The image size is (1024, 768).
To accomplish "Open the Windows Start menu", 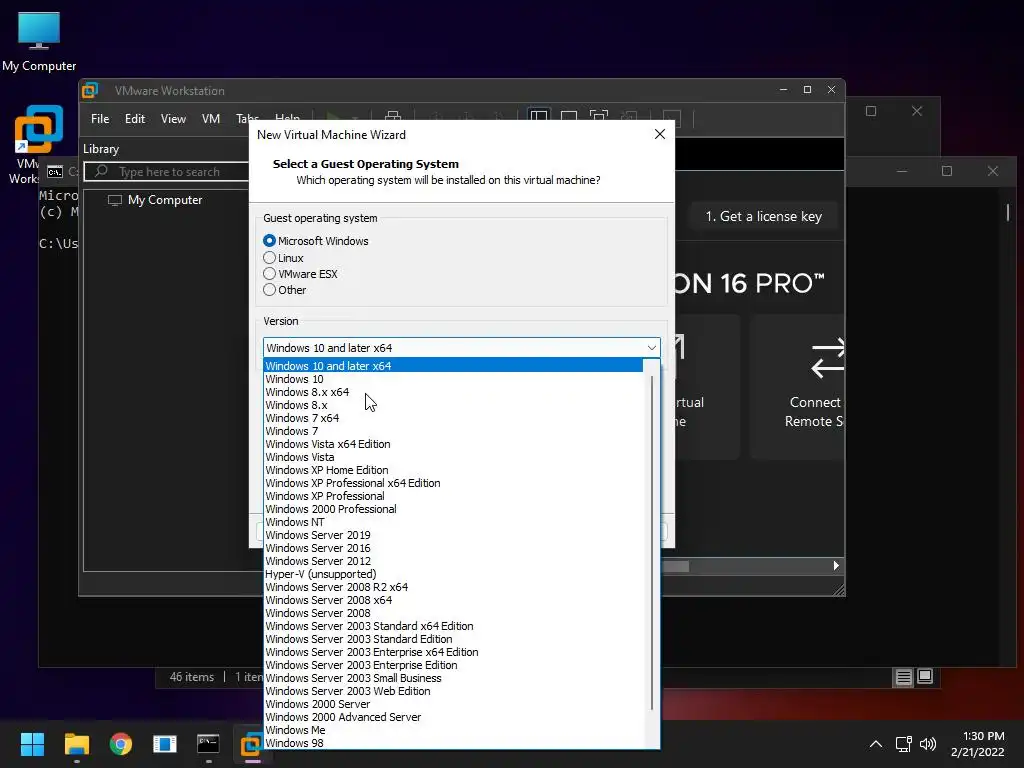I will (x=32, y=744).
